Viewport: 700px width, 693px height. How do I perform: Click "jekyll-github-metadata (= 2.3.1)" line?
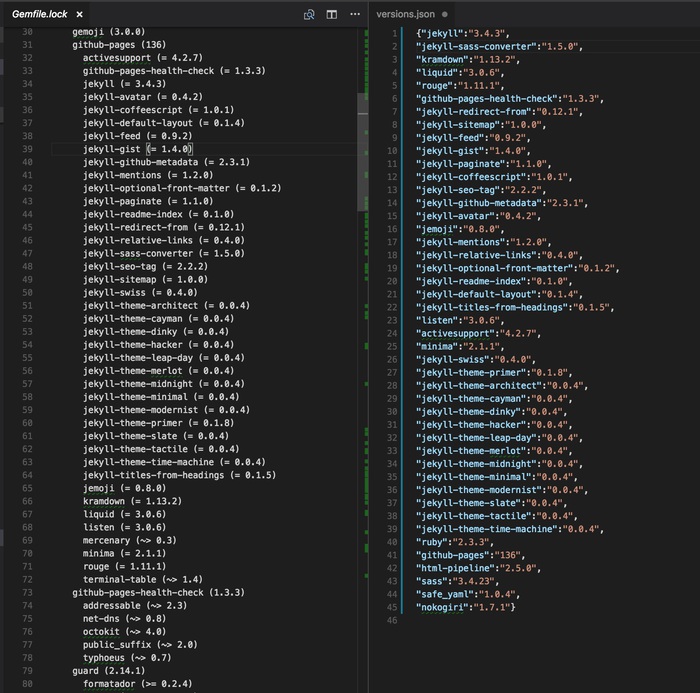click(x=167, y=162)
